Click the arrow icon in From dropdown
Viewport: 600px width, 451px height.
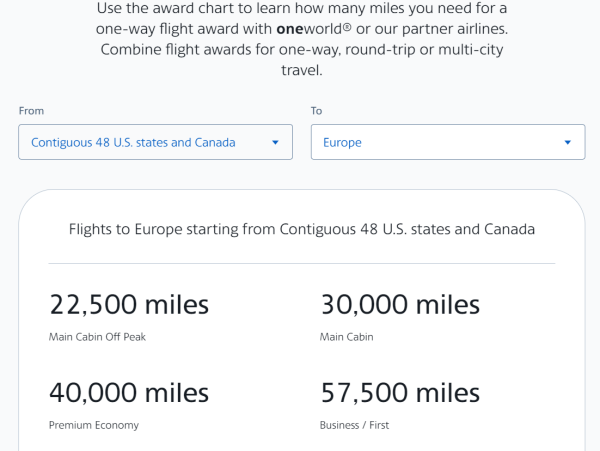[x=275, y=142]
